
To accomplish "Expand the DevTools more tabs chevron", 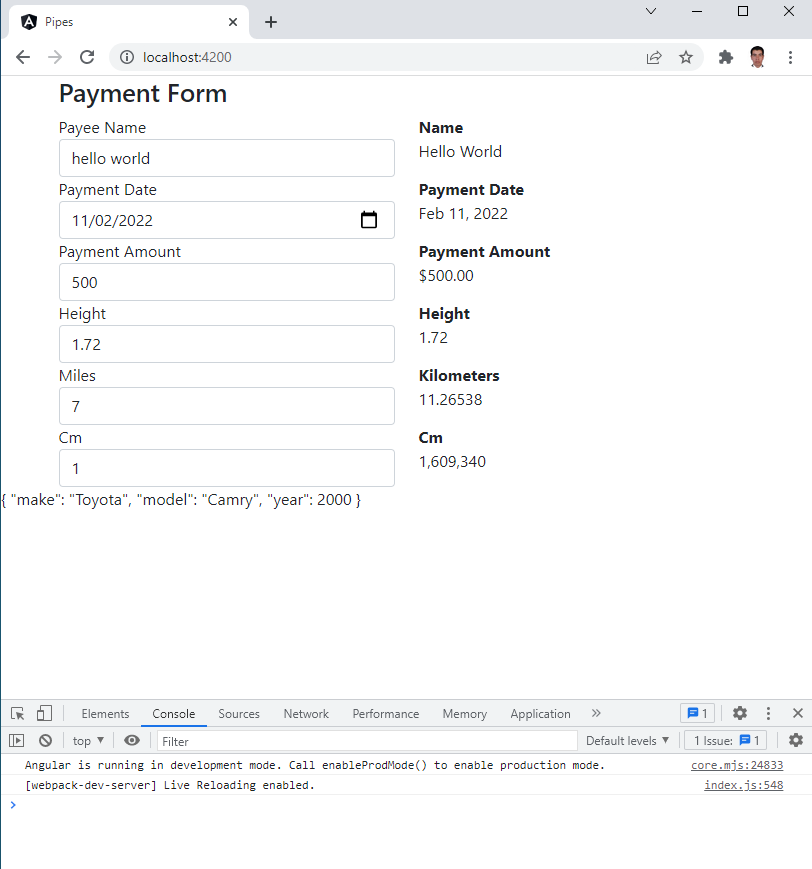I will pos(596,713).
